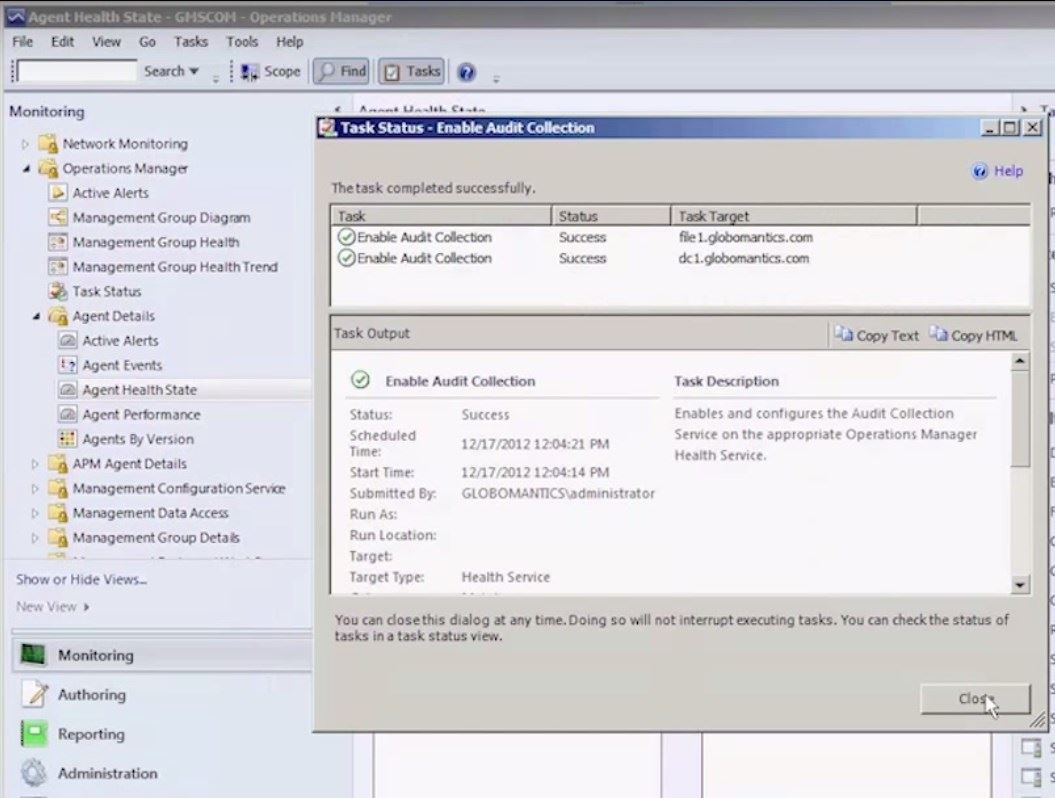Toggle the Tasks pane toolbar button
1055x798 pixels.
(x=412, y=72)
